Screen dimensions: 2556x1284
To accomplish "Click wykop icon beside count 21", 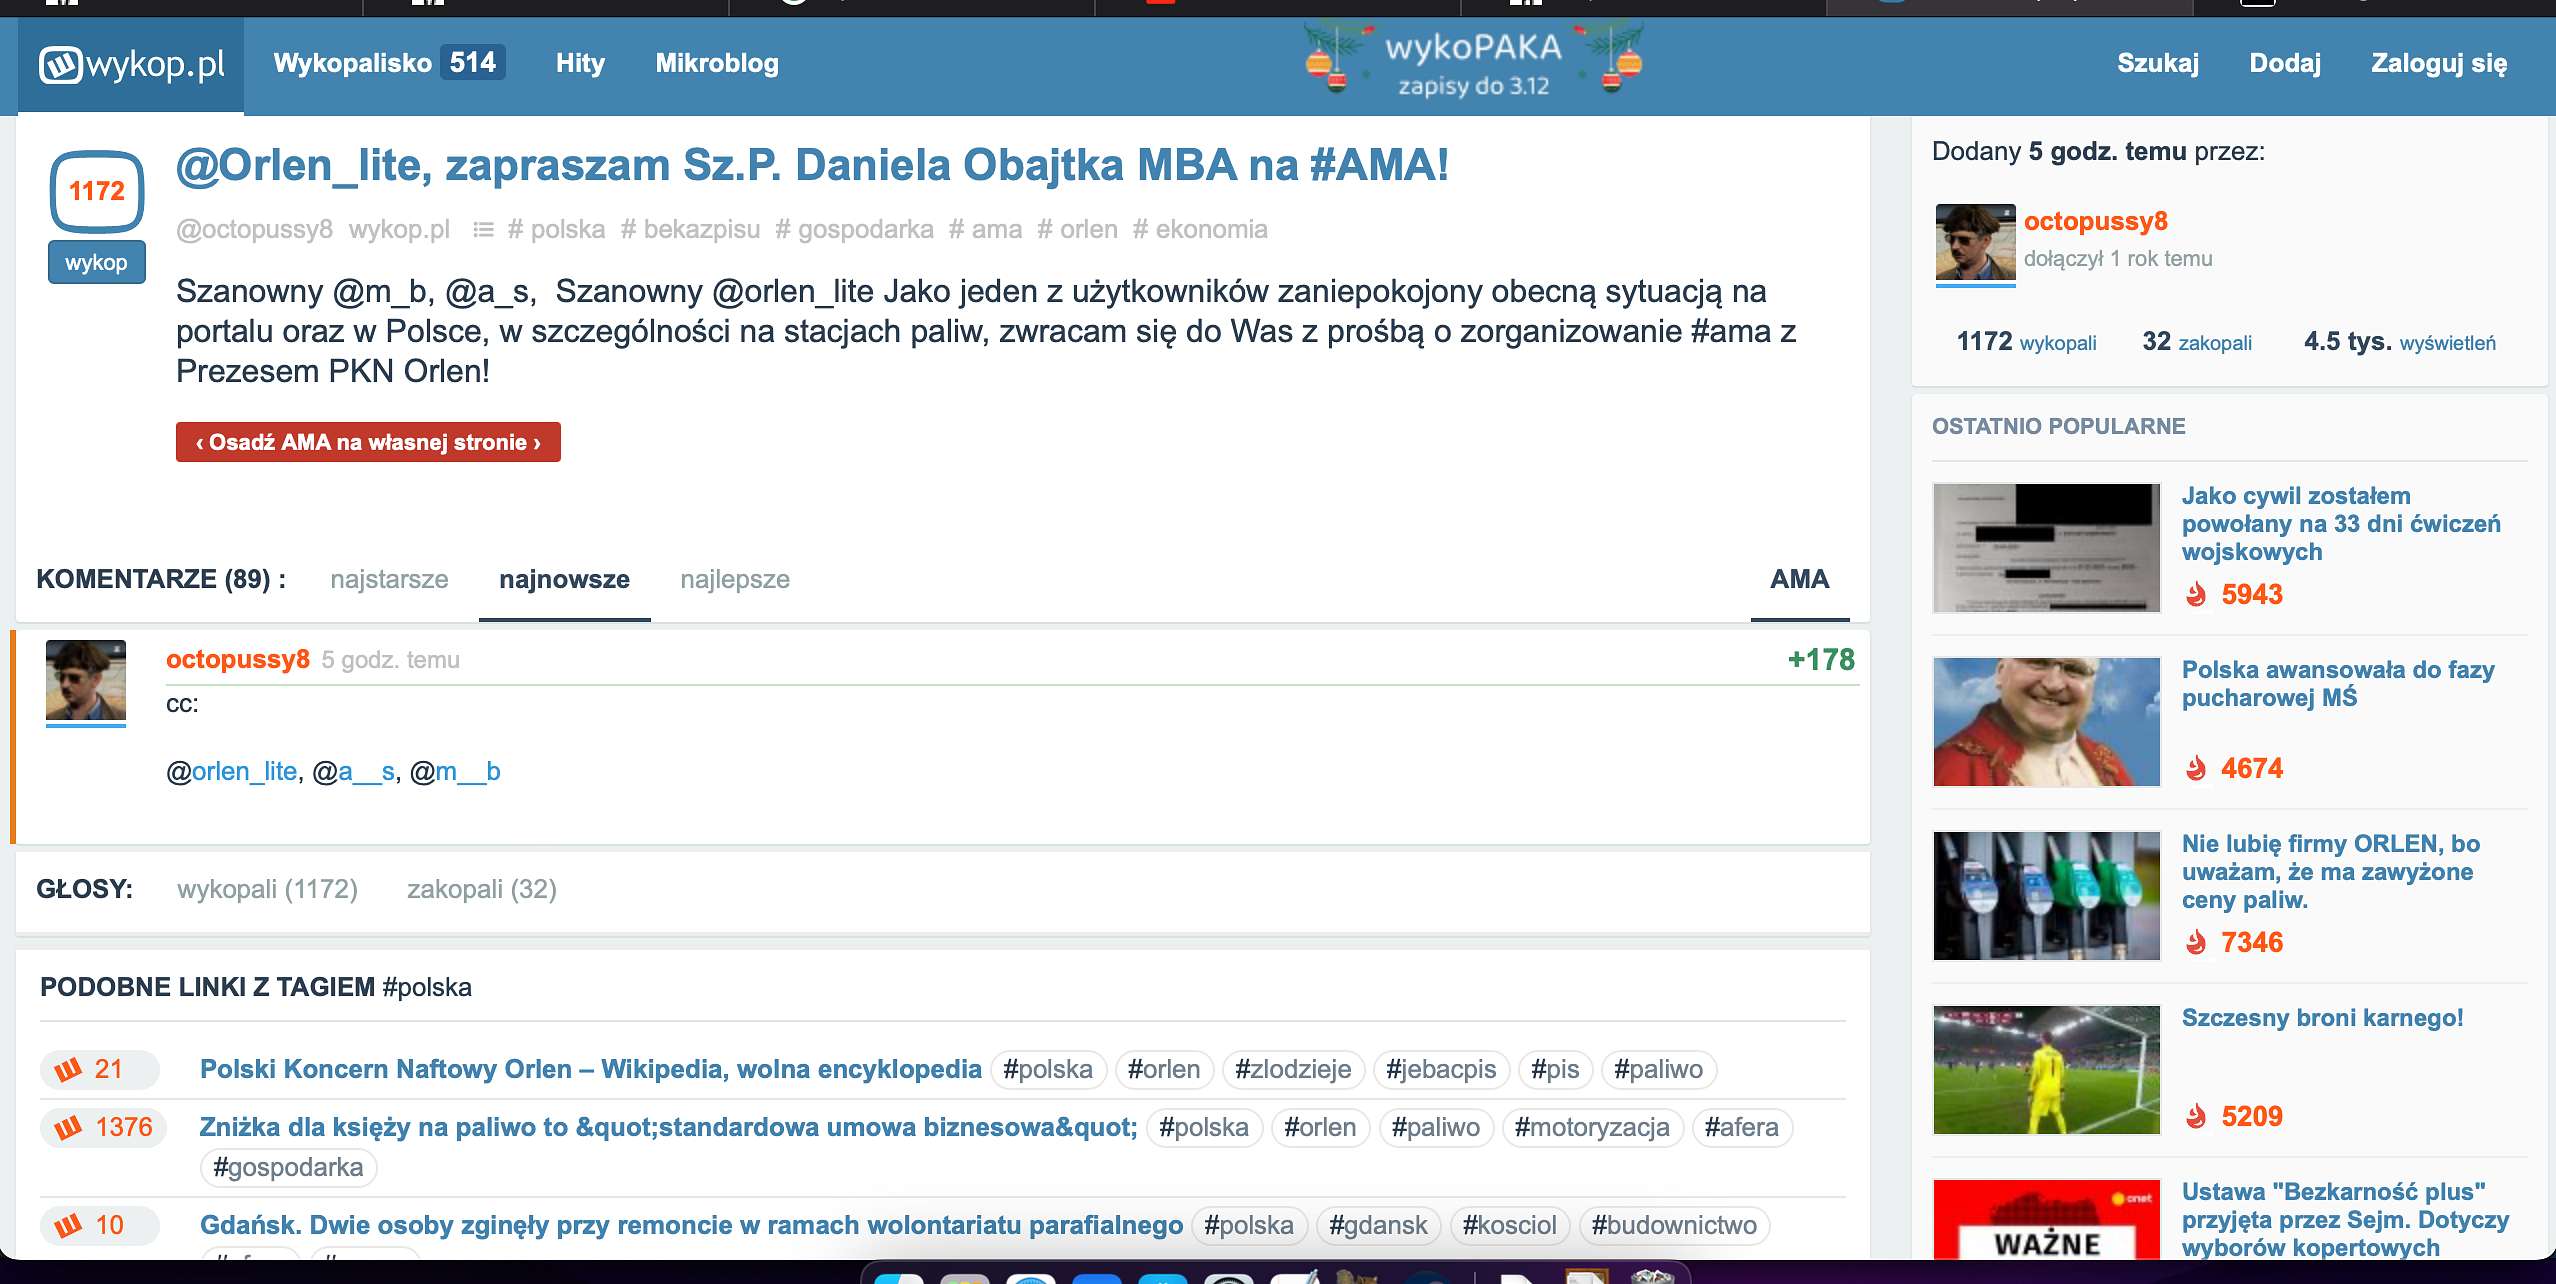I will [x=68, y=1069].
